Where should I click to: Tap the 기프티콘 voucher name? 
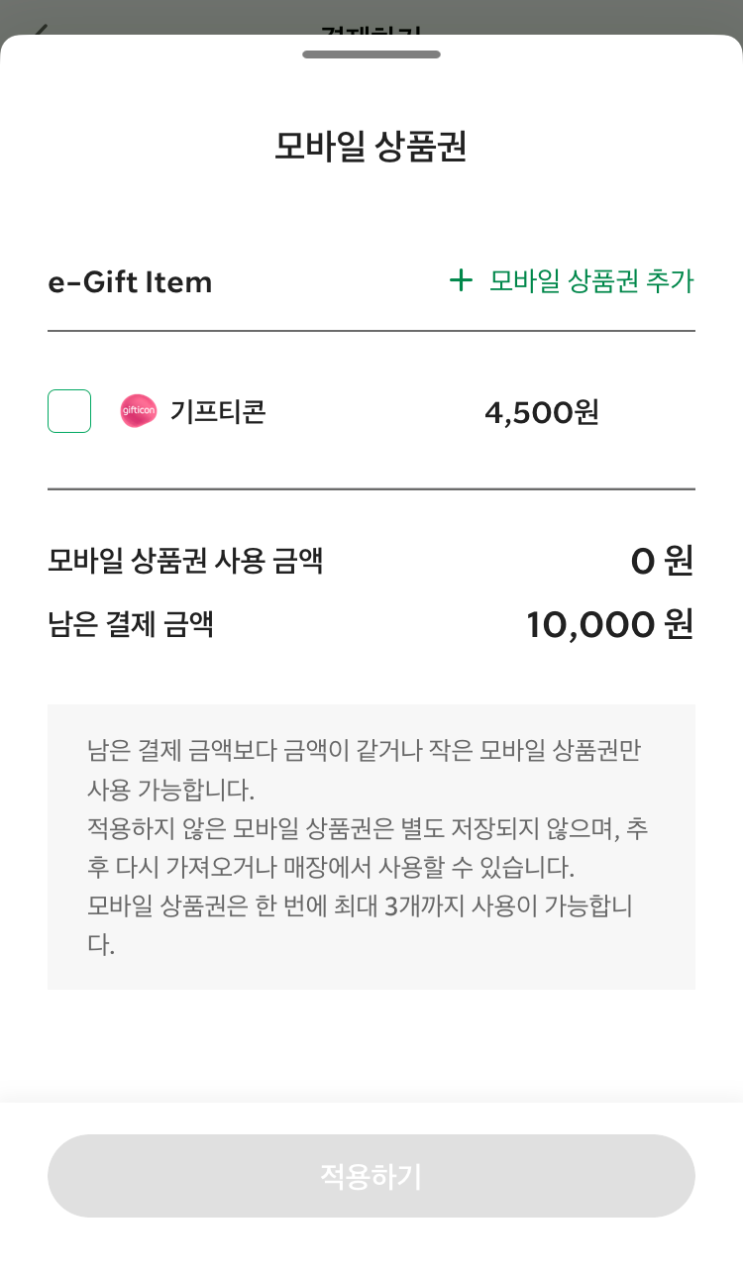coord(217,411)
